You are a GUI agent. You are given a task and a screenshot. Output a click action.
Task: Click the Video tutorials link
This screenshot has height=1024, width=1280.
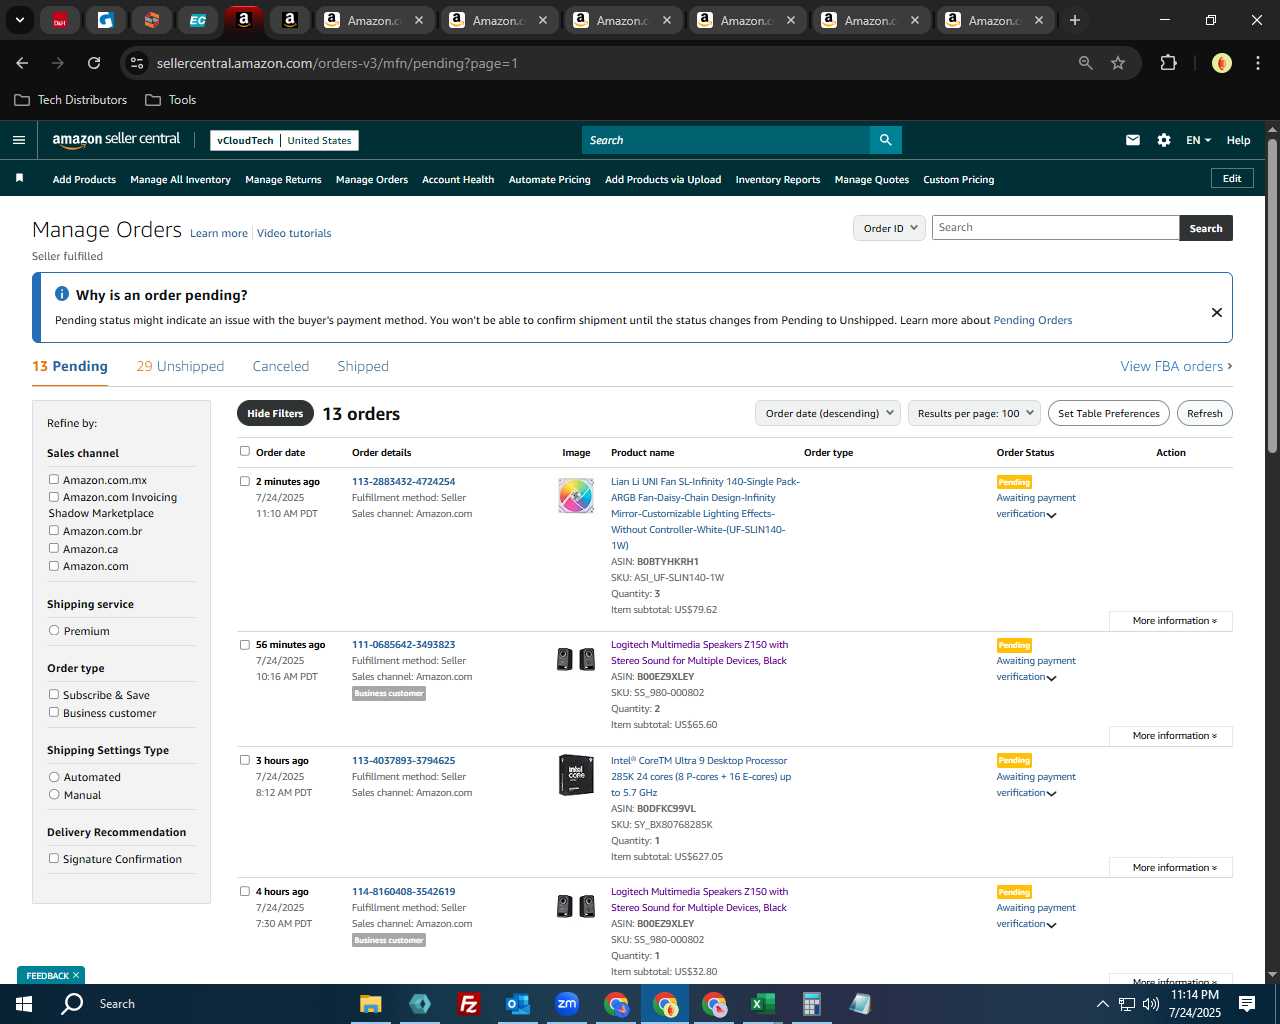tap(294, 233)
